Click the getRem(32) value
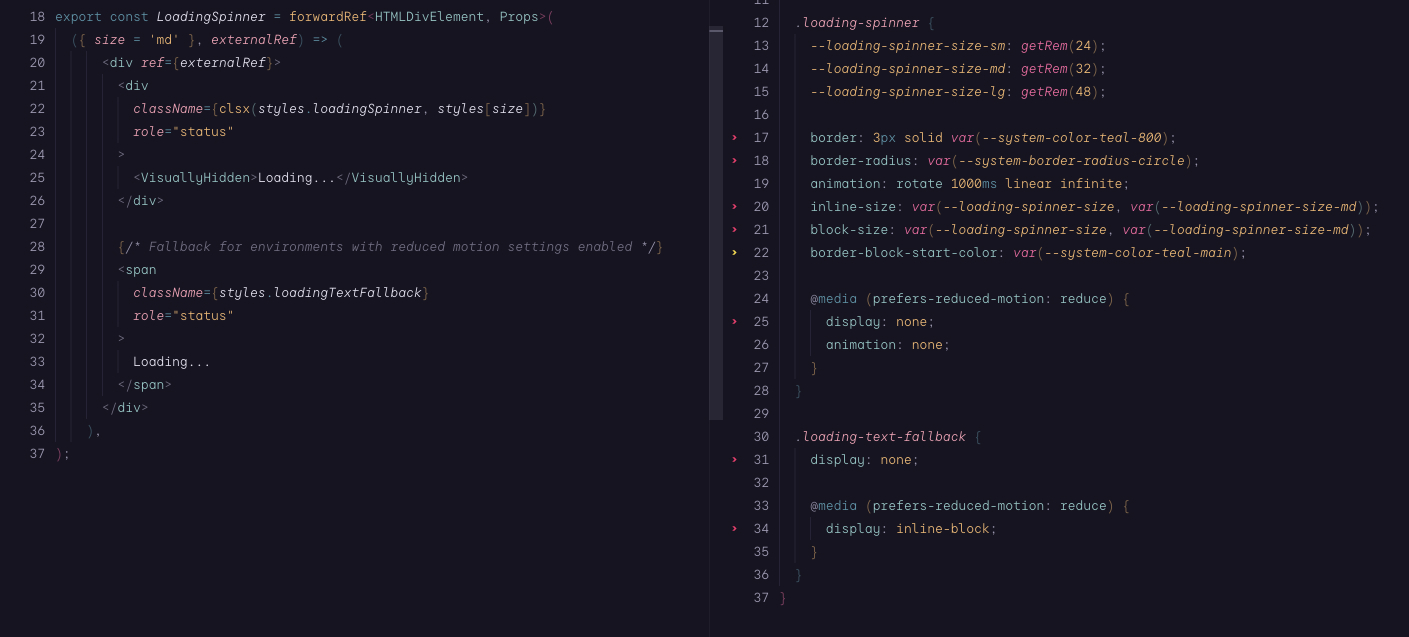The height and width of the screenshot is (637, 1409). pos(1059,68)
